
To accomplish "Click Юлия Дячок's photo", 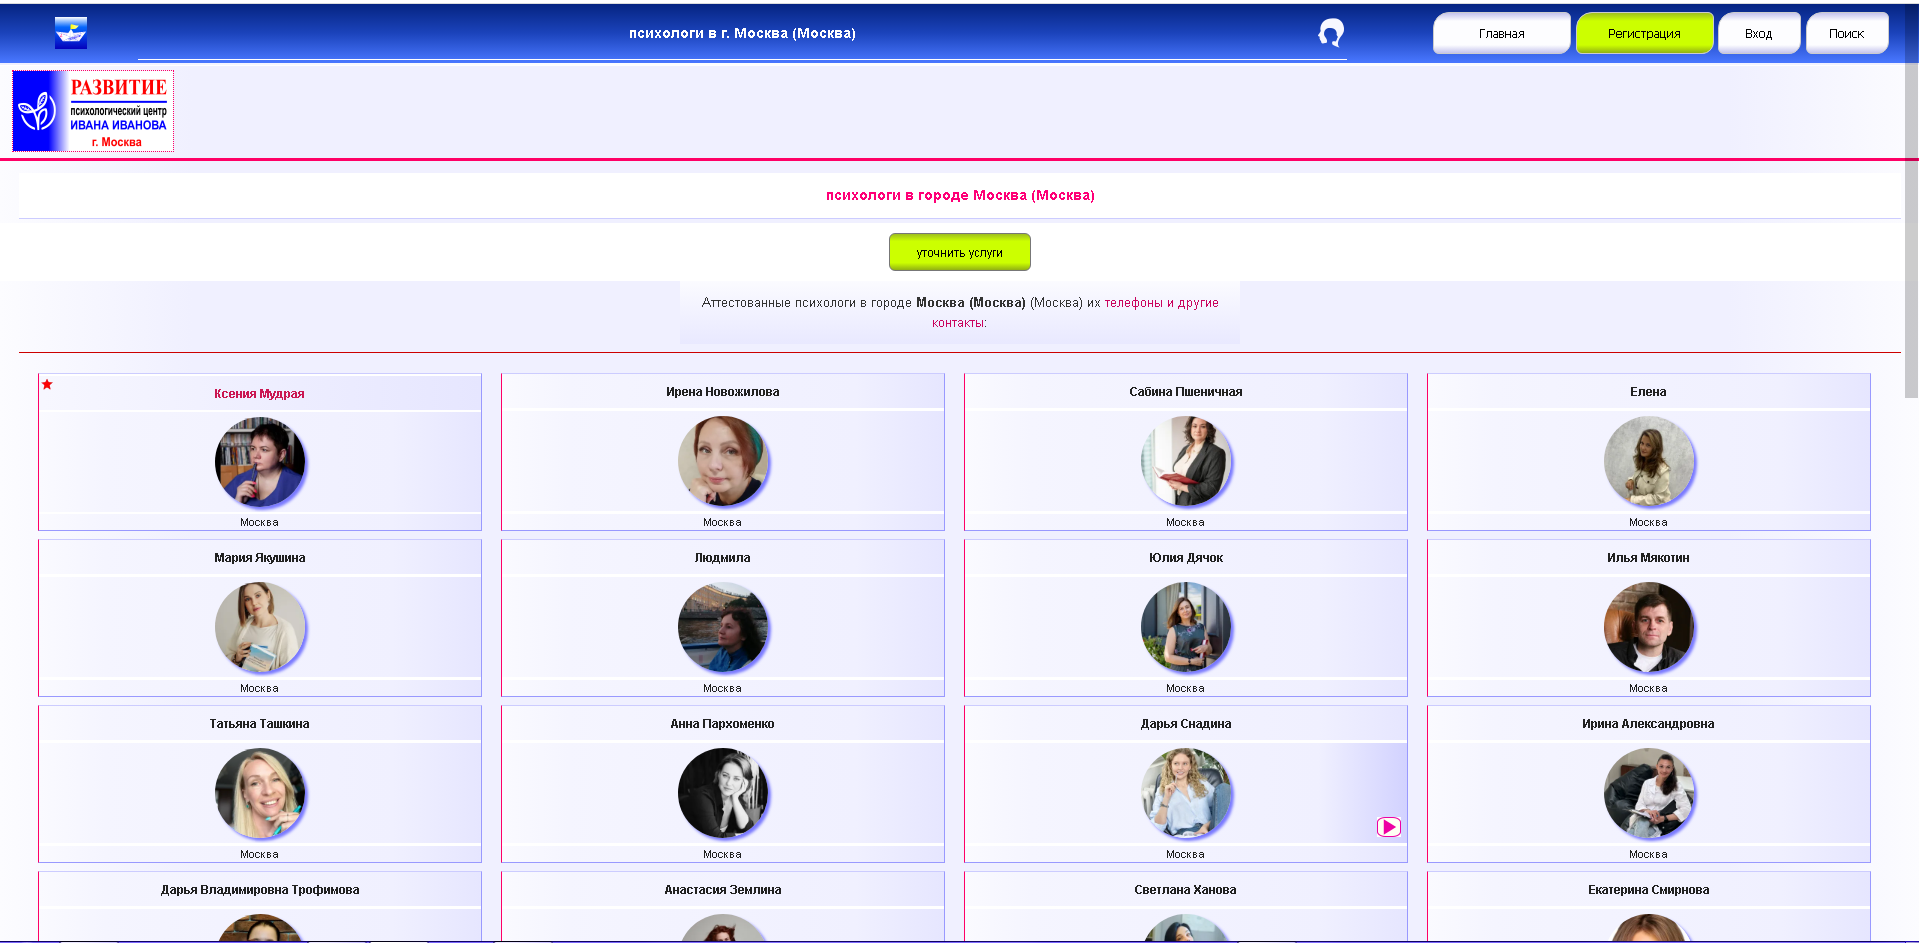I will pos(1186,628).
